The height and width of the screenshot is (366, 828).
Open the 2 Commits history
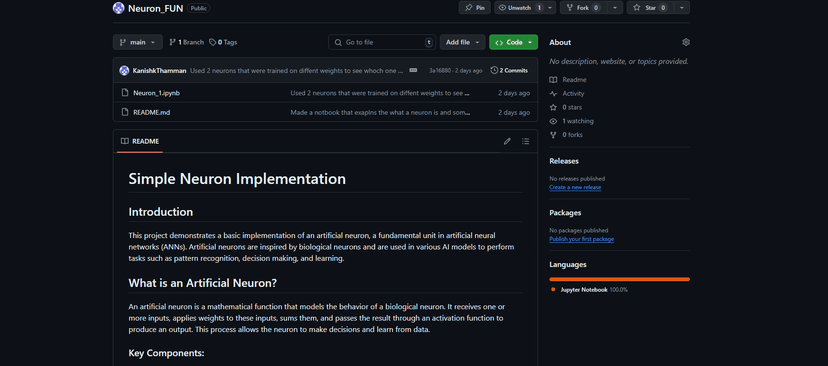pyautogui.click(x=509, y=70)
